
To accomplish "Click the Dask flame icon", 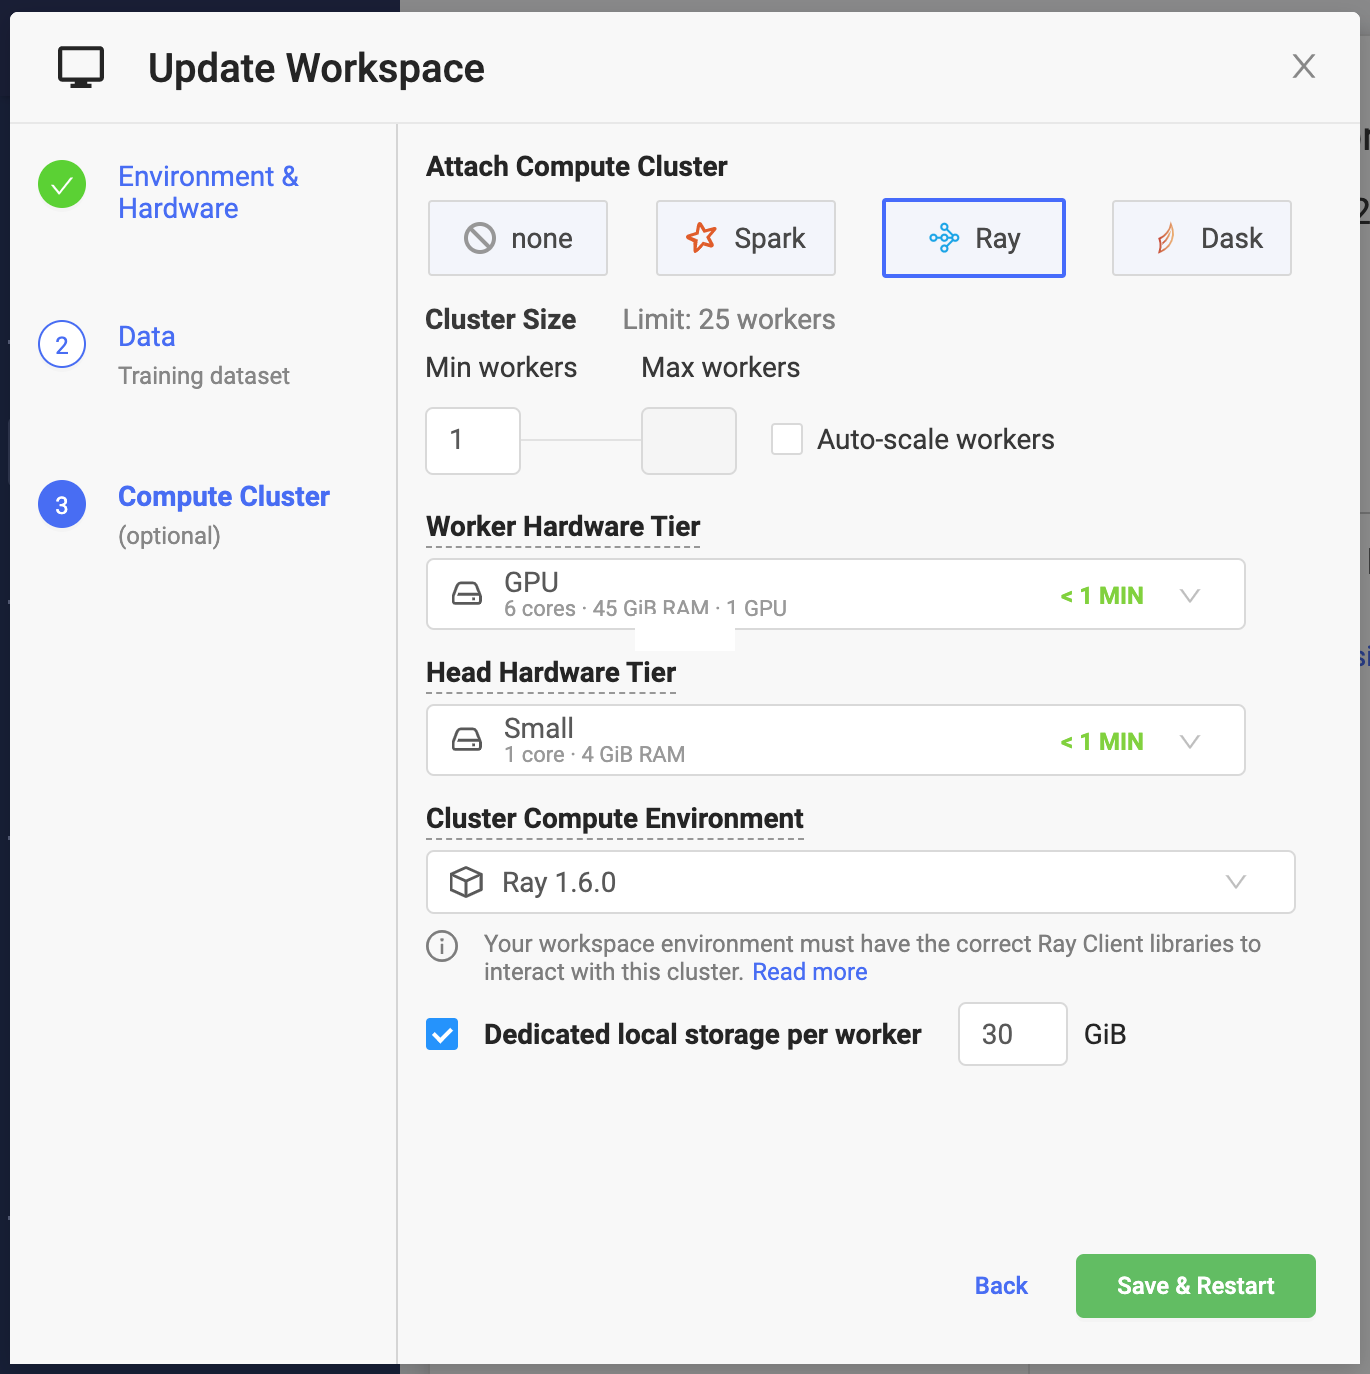I will [1166, 238].
